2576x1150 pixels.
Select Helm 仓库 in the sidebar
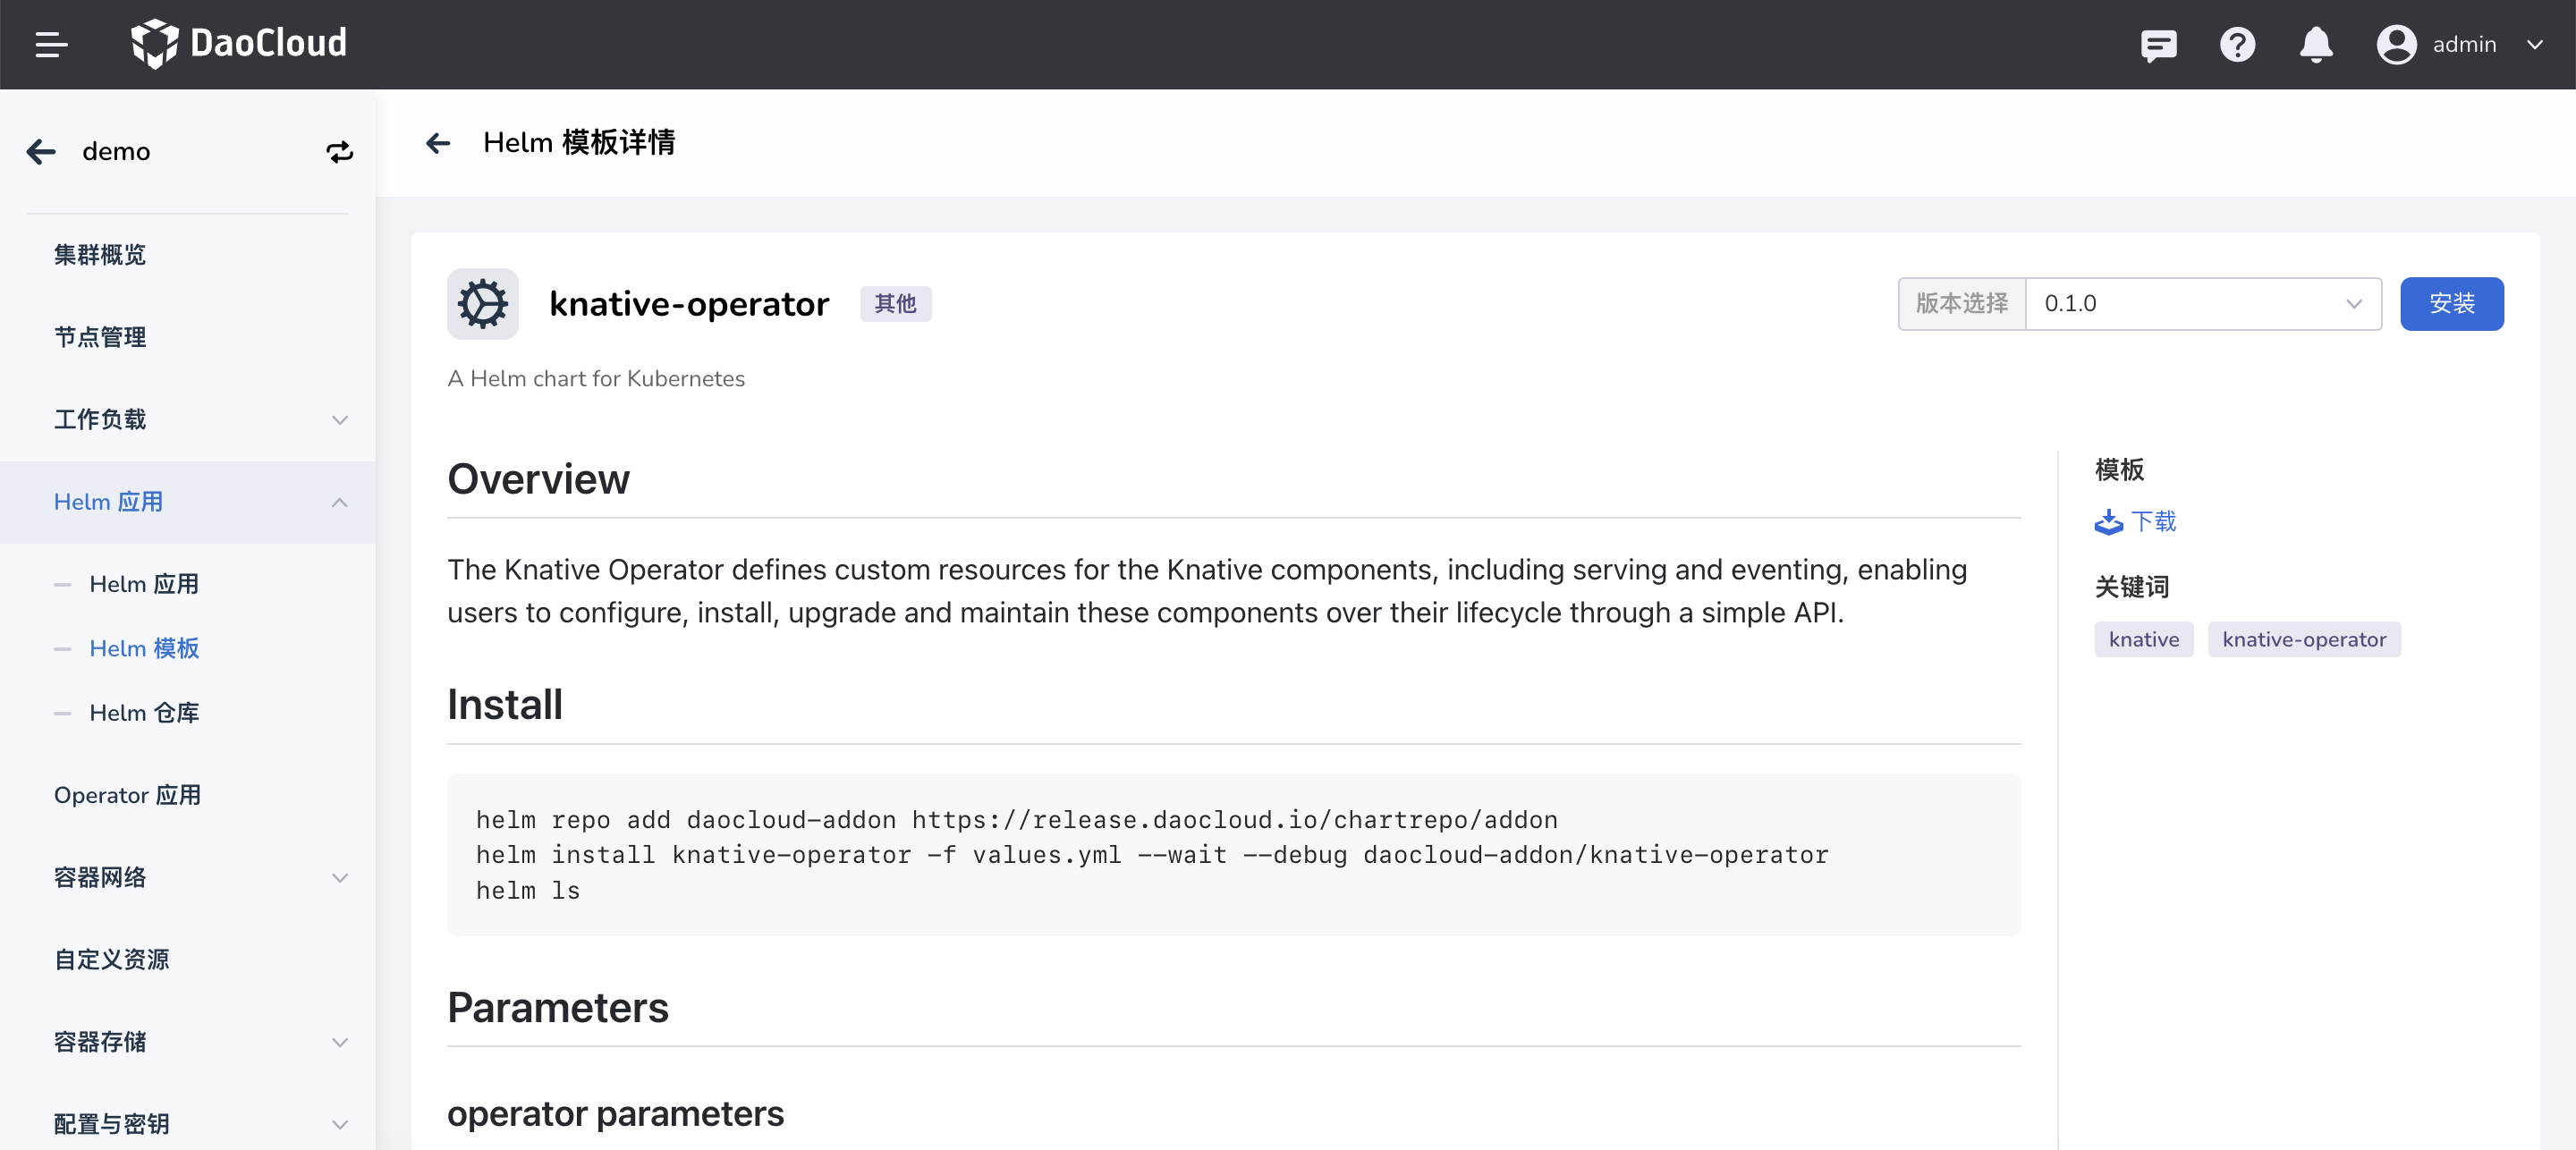144,713
